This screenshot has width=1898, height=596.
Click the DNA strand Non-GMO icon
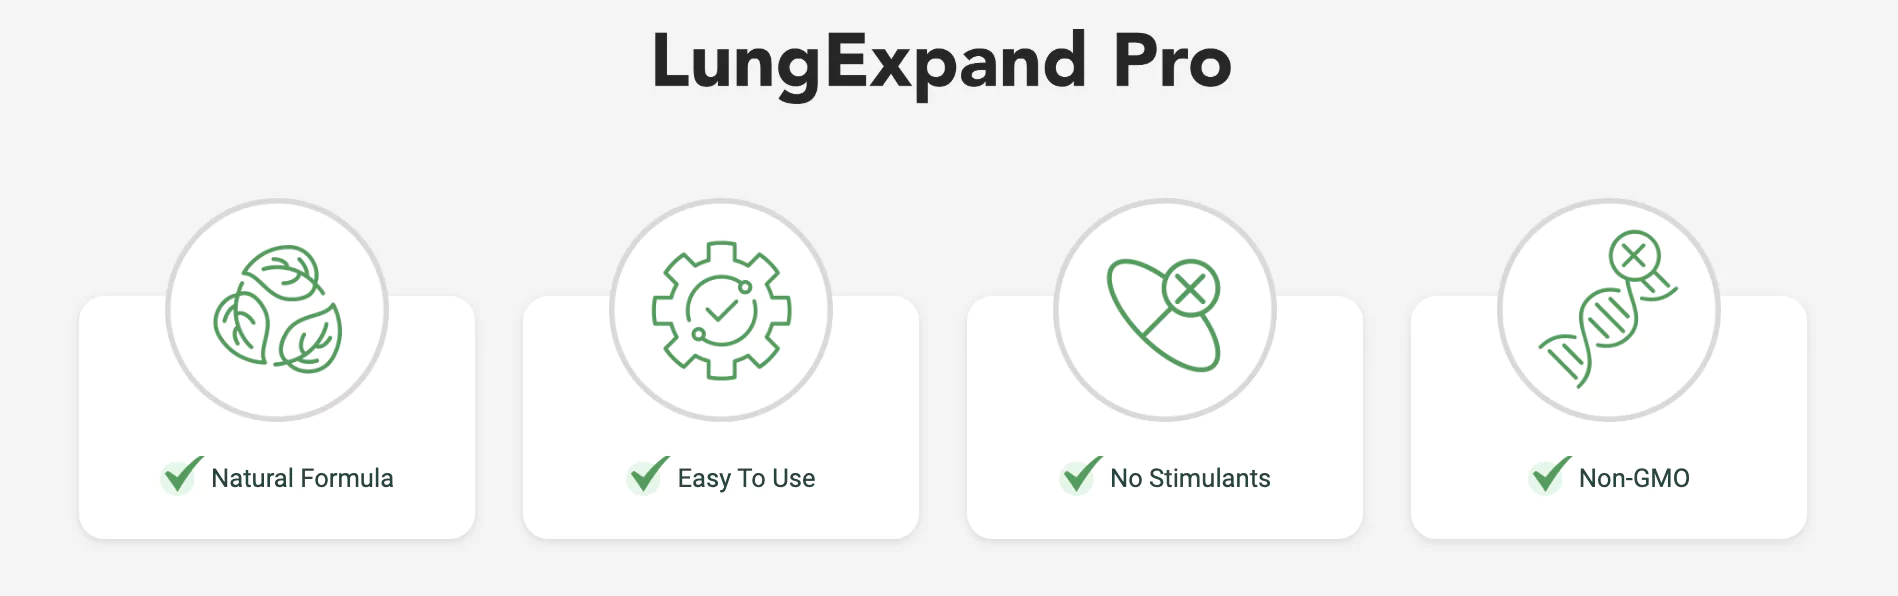(1607, 310)
